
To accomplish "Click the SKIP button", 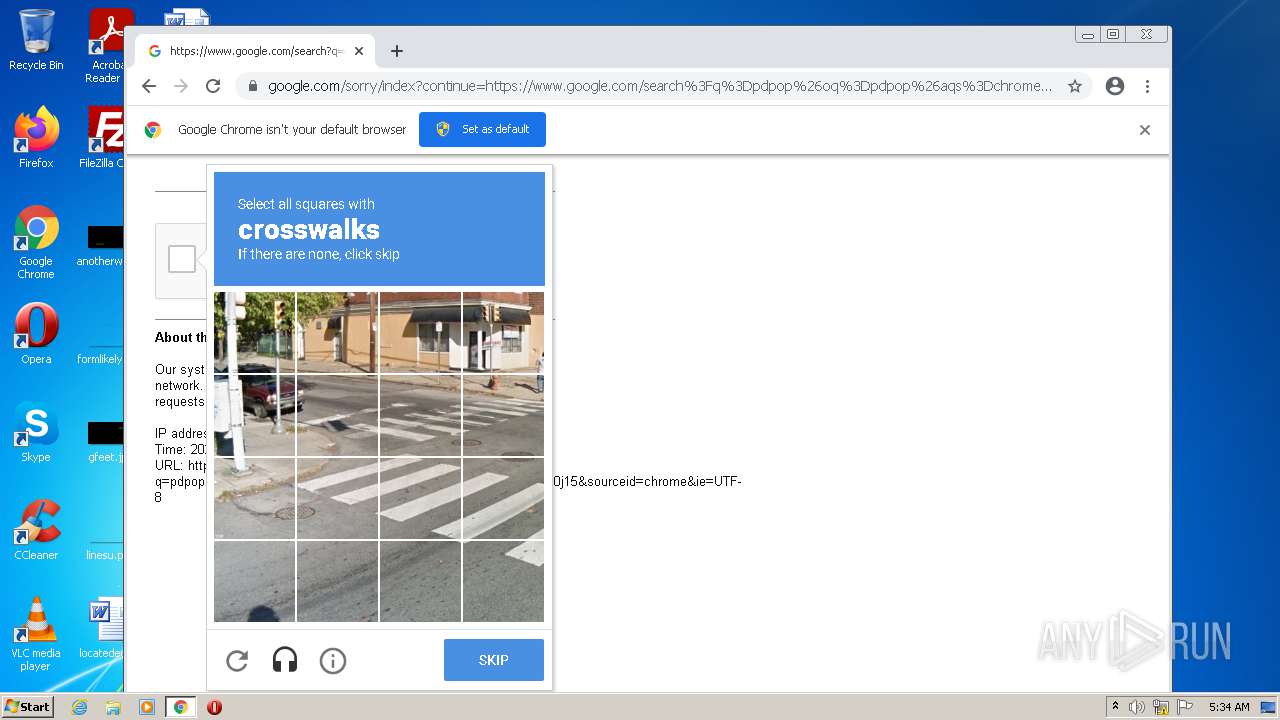I will pyautogui.click(x=494, y=660).
